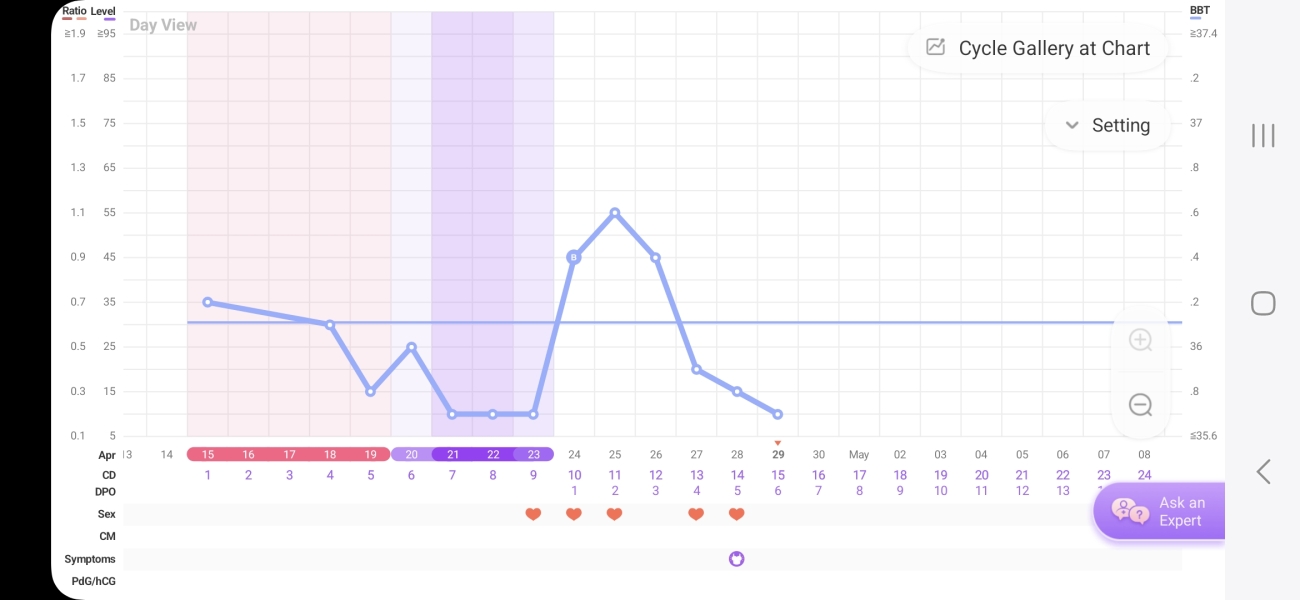Open the symptom icon logged on April 28

737,559
